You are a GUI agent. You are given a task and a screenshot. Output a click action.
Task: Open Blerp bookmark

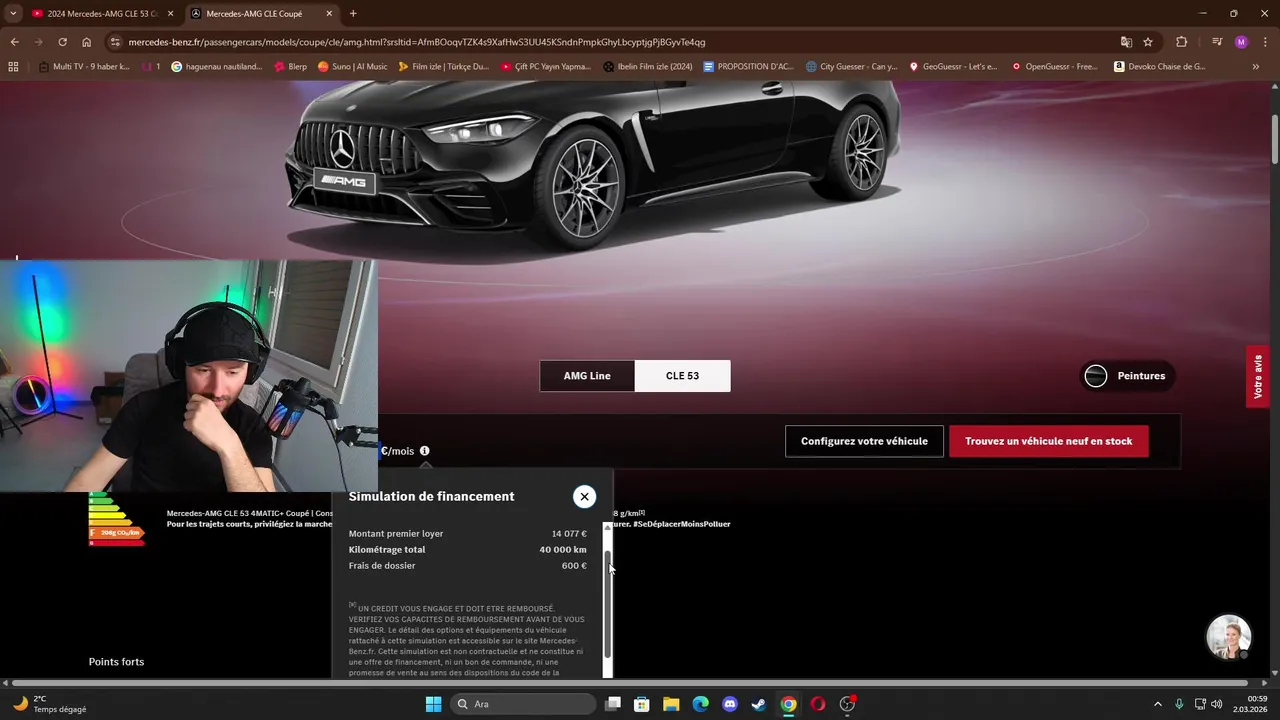[291, 67]
